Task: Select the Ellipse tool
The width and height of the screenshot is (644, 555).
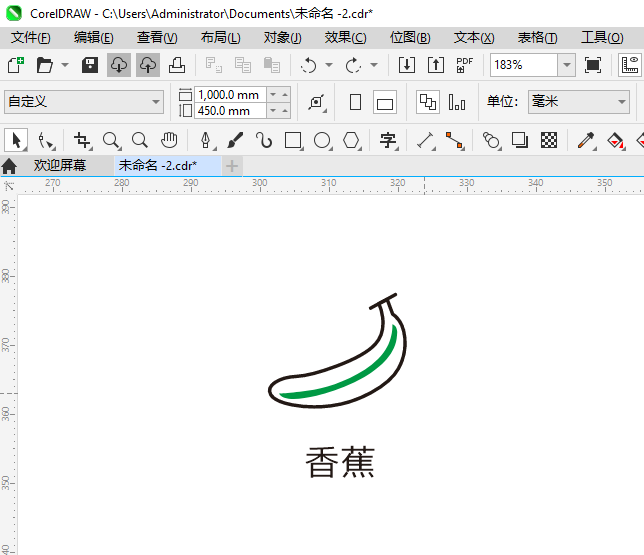Action: tap(322, 140)
